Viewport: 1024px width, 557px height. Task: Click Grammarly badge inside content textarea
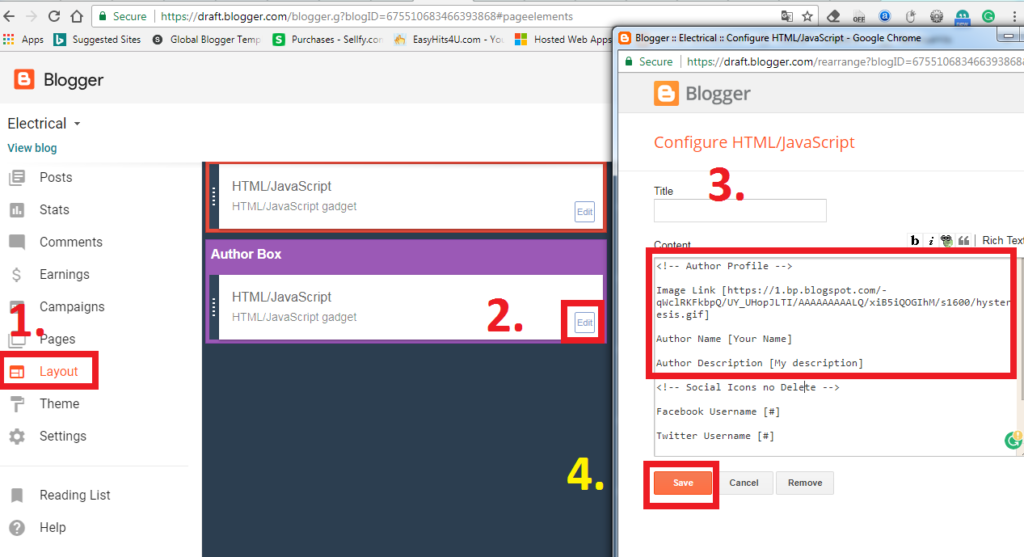click(1014, 441)
